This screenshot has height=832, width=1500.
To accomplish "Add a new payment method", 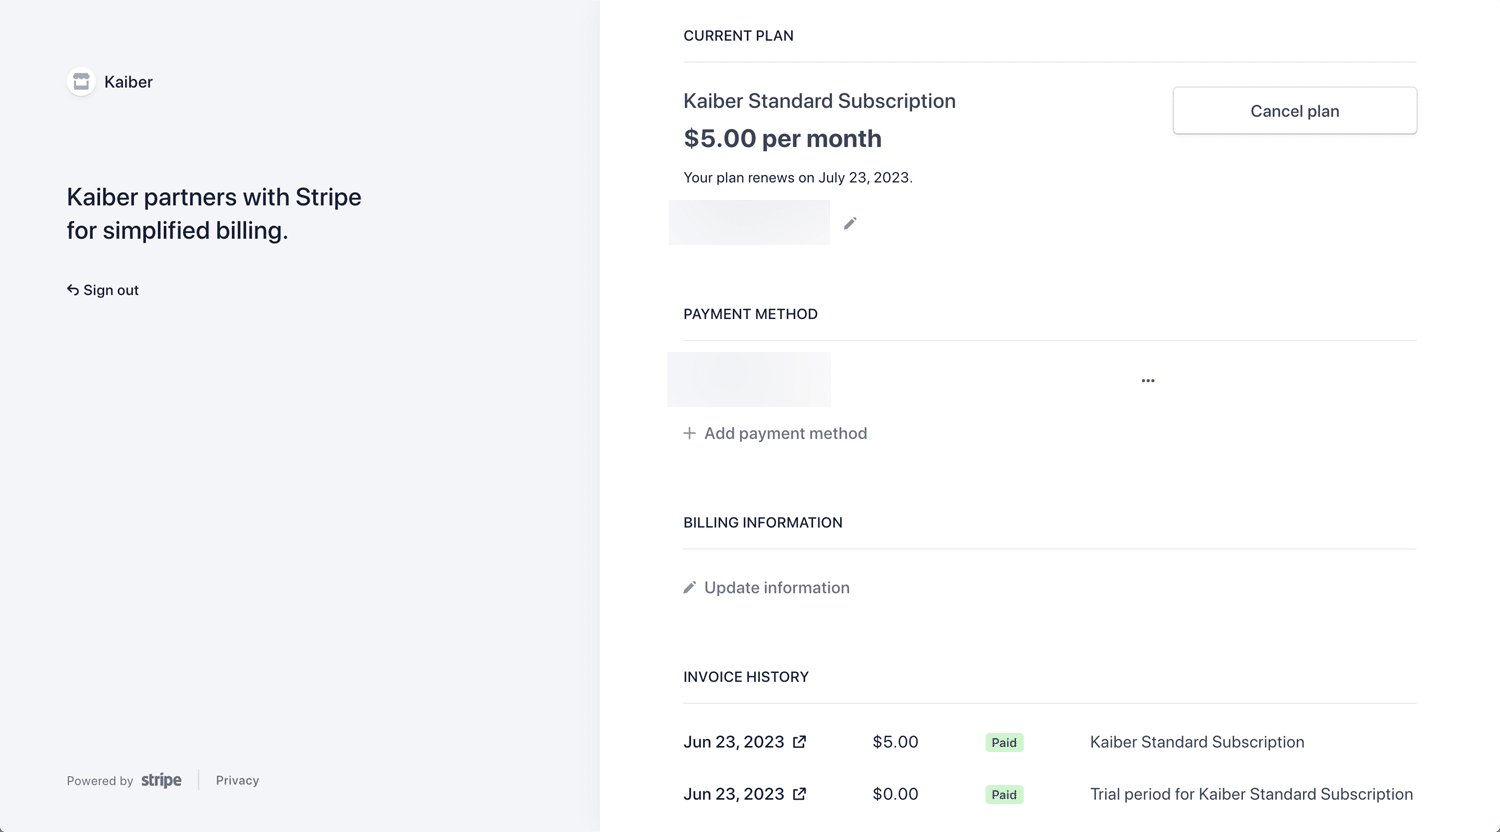I will [x=775, y=433].
